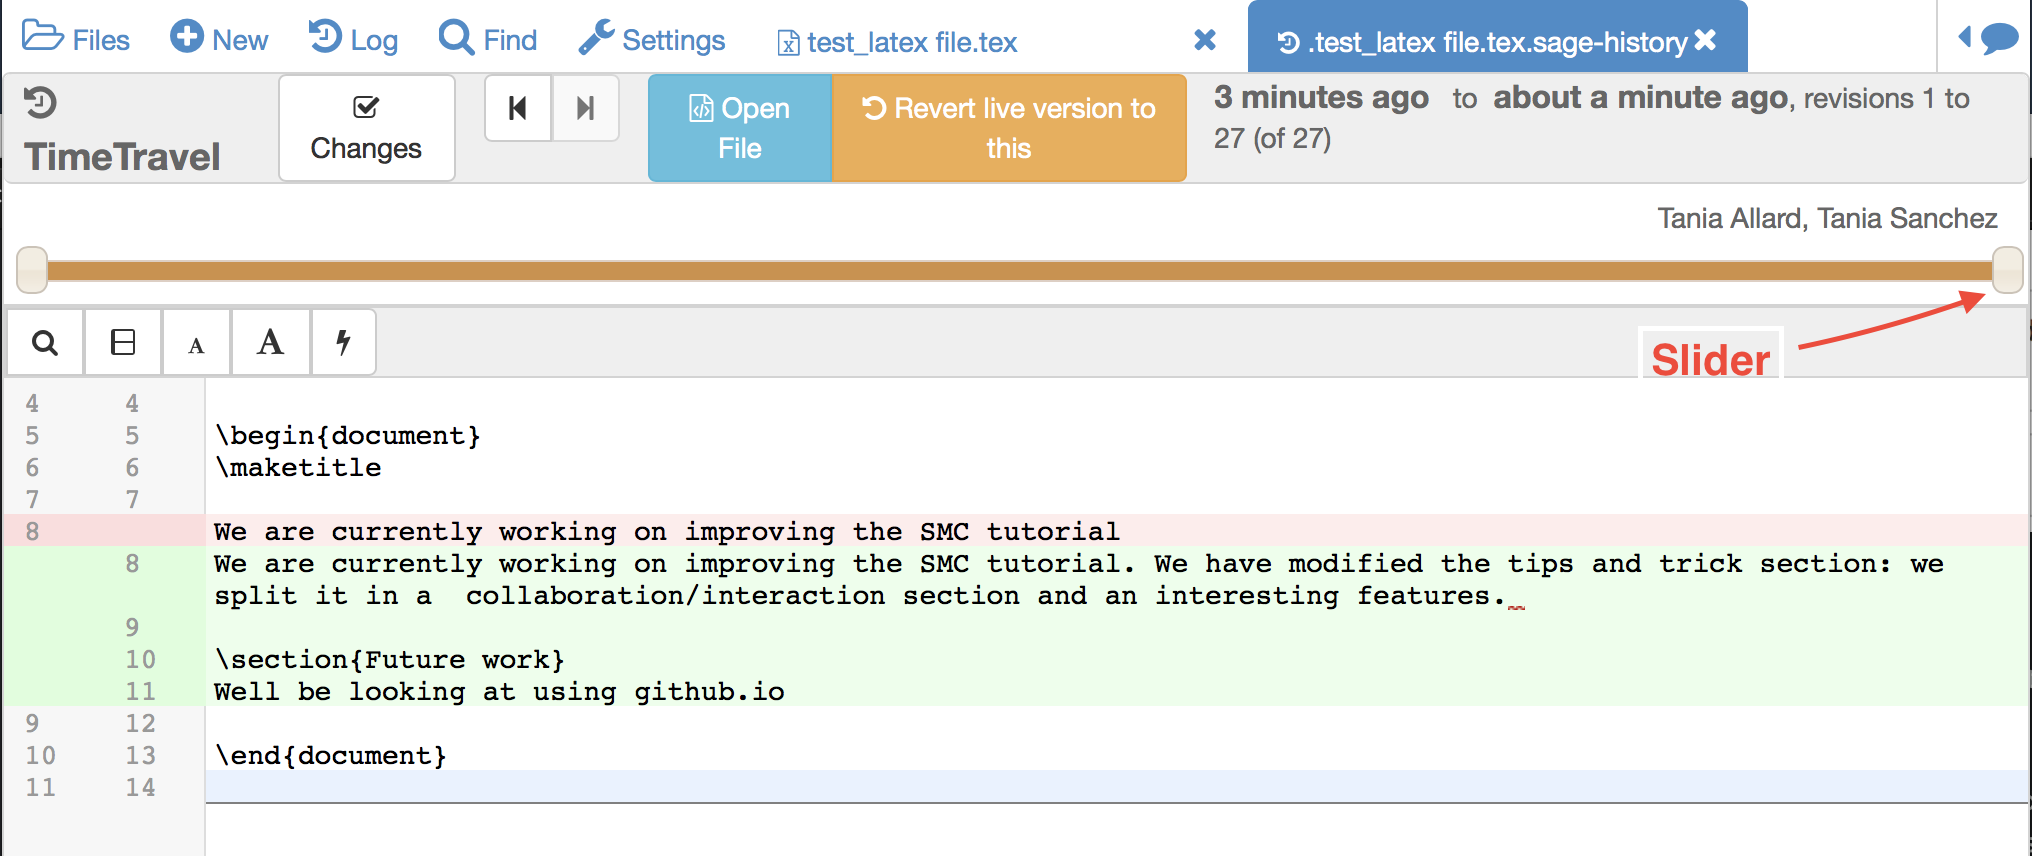
Task: Open the Log view
Action: coord(353,39)
